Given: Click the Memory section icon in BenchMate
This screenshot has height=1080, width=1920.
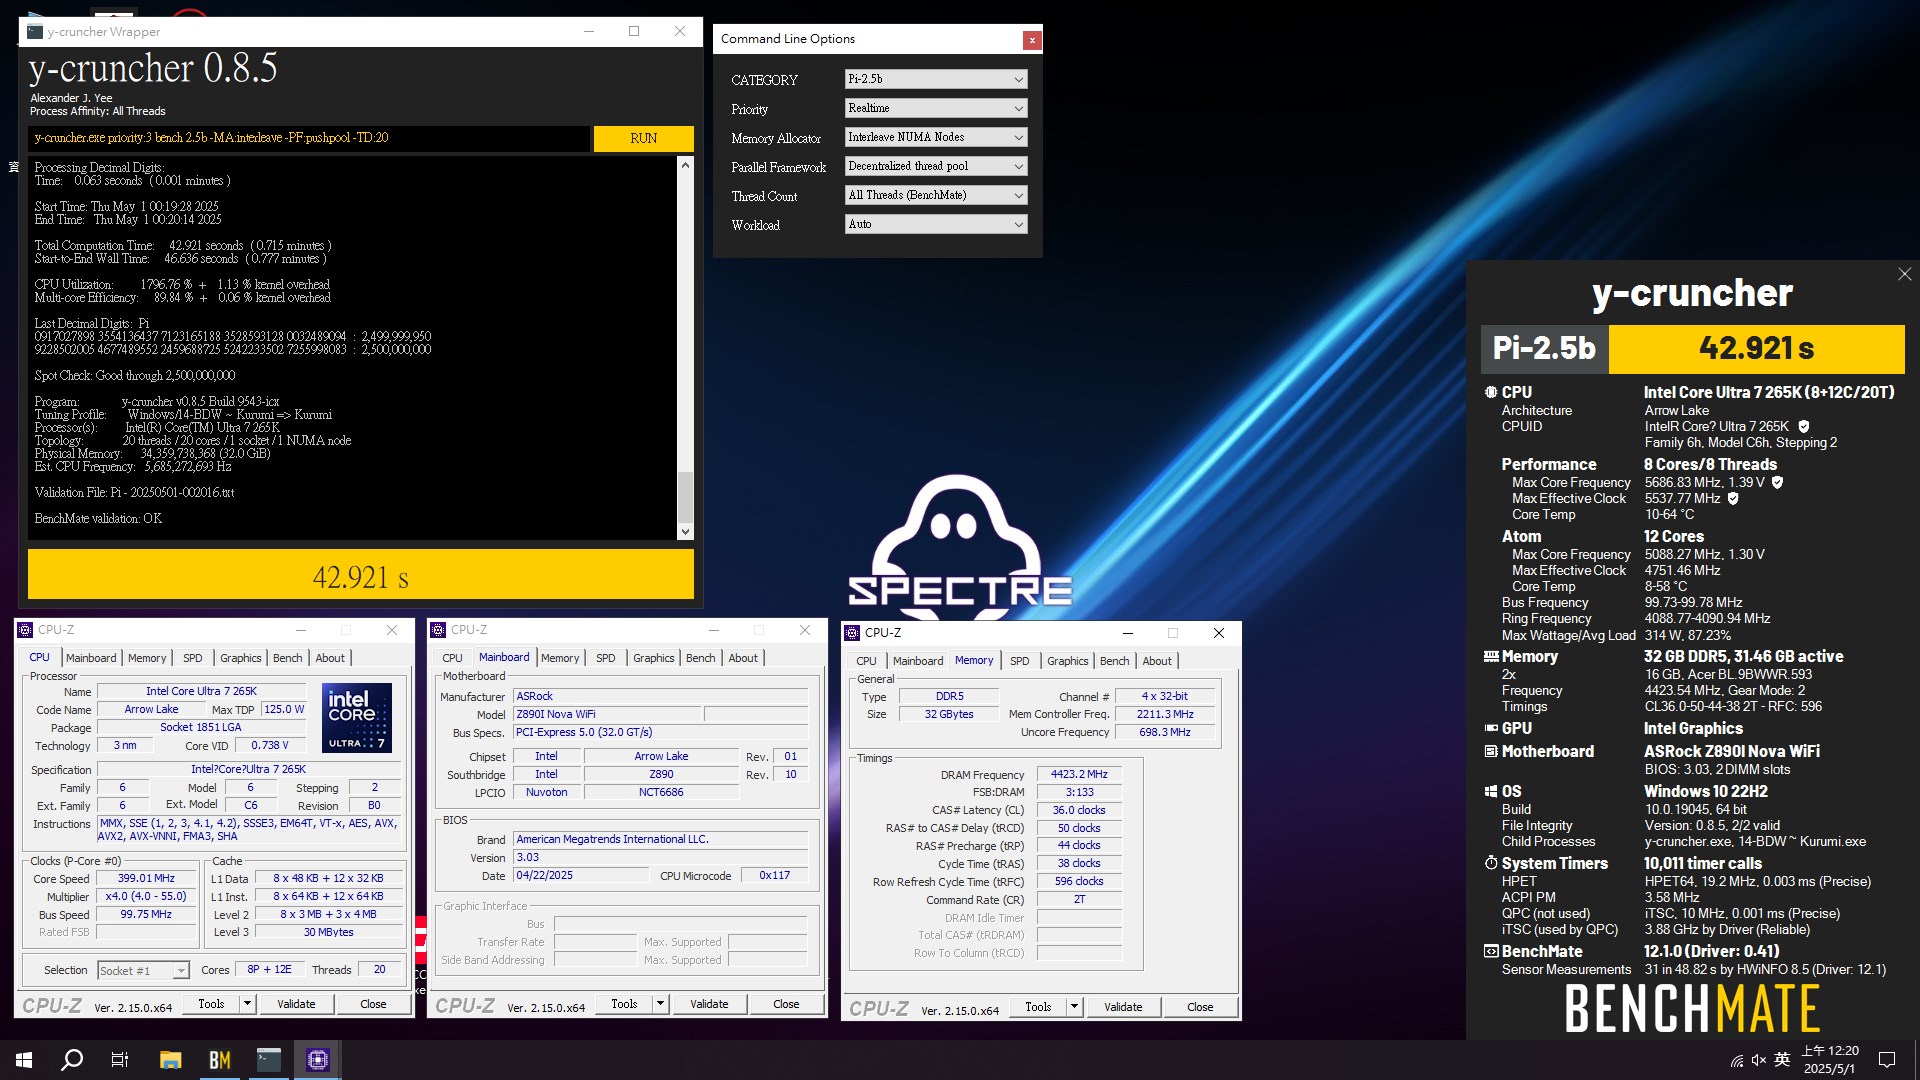Looking at the screenshot, I should 1491,657.
